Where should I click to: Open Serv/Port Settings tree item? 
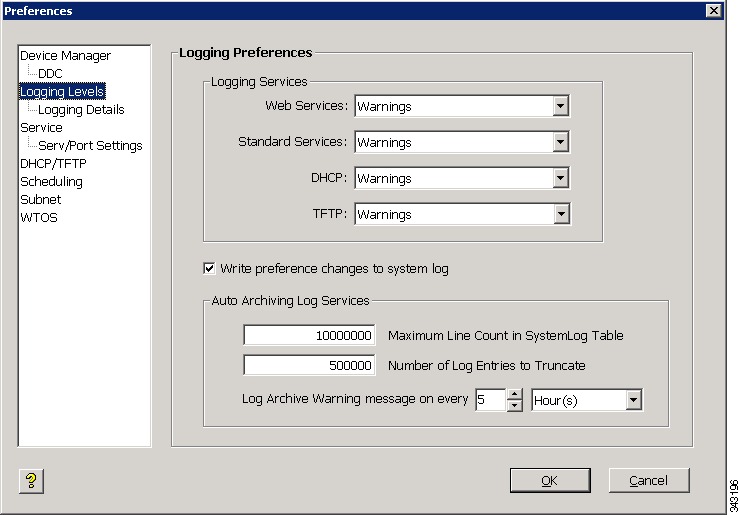tap(90, 145)
